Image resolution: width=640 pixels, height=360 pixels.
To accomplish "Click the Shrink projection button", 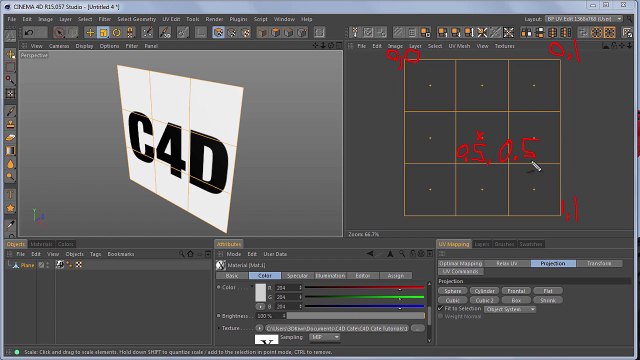I will click(548, 300).
